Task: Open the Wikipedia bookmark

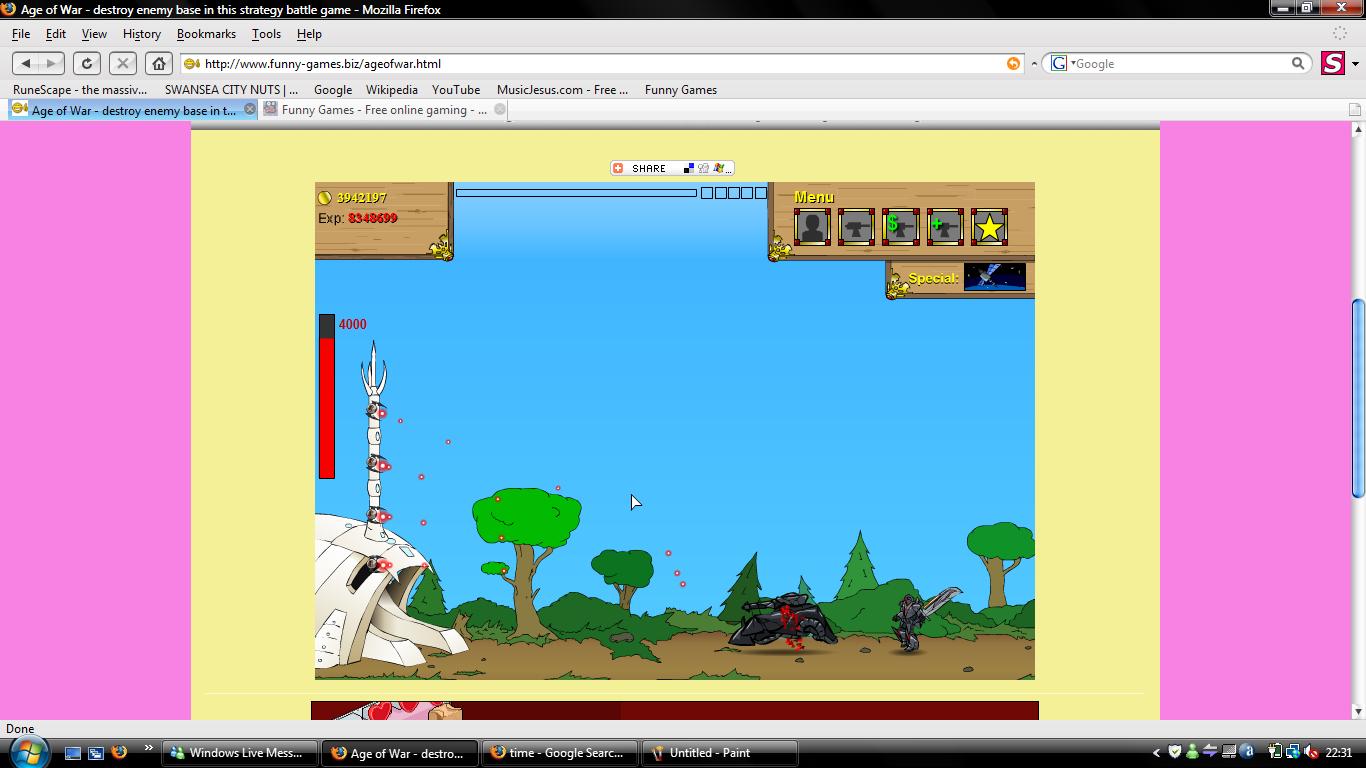Action: pos(391,89)
